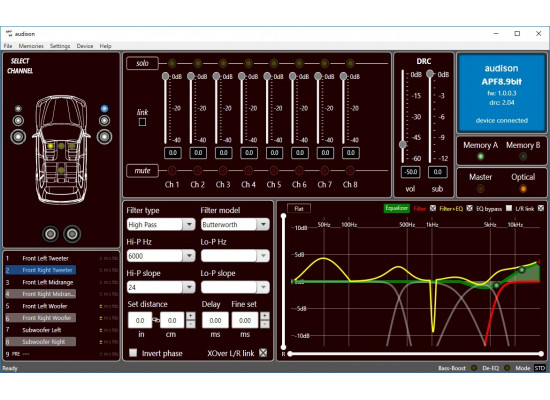Viewport: 550px width, 400px height.
Task: Select the Memory A indicator light
Action: click(481, 156)
